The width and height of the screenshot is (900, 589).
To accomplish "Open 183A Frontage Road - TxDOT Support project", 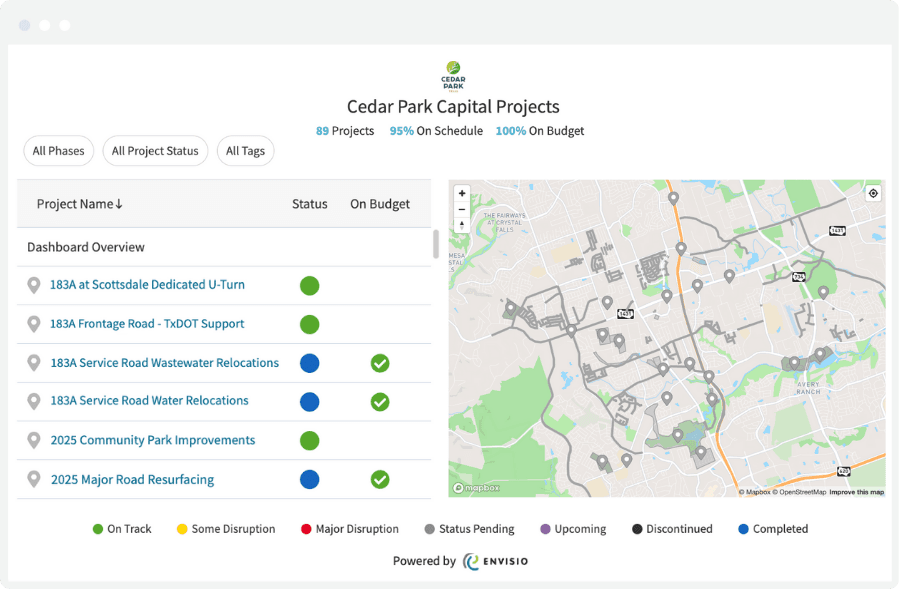I will pos(147,324).
